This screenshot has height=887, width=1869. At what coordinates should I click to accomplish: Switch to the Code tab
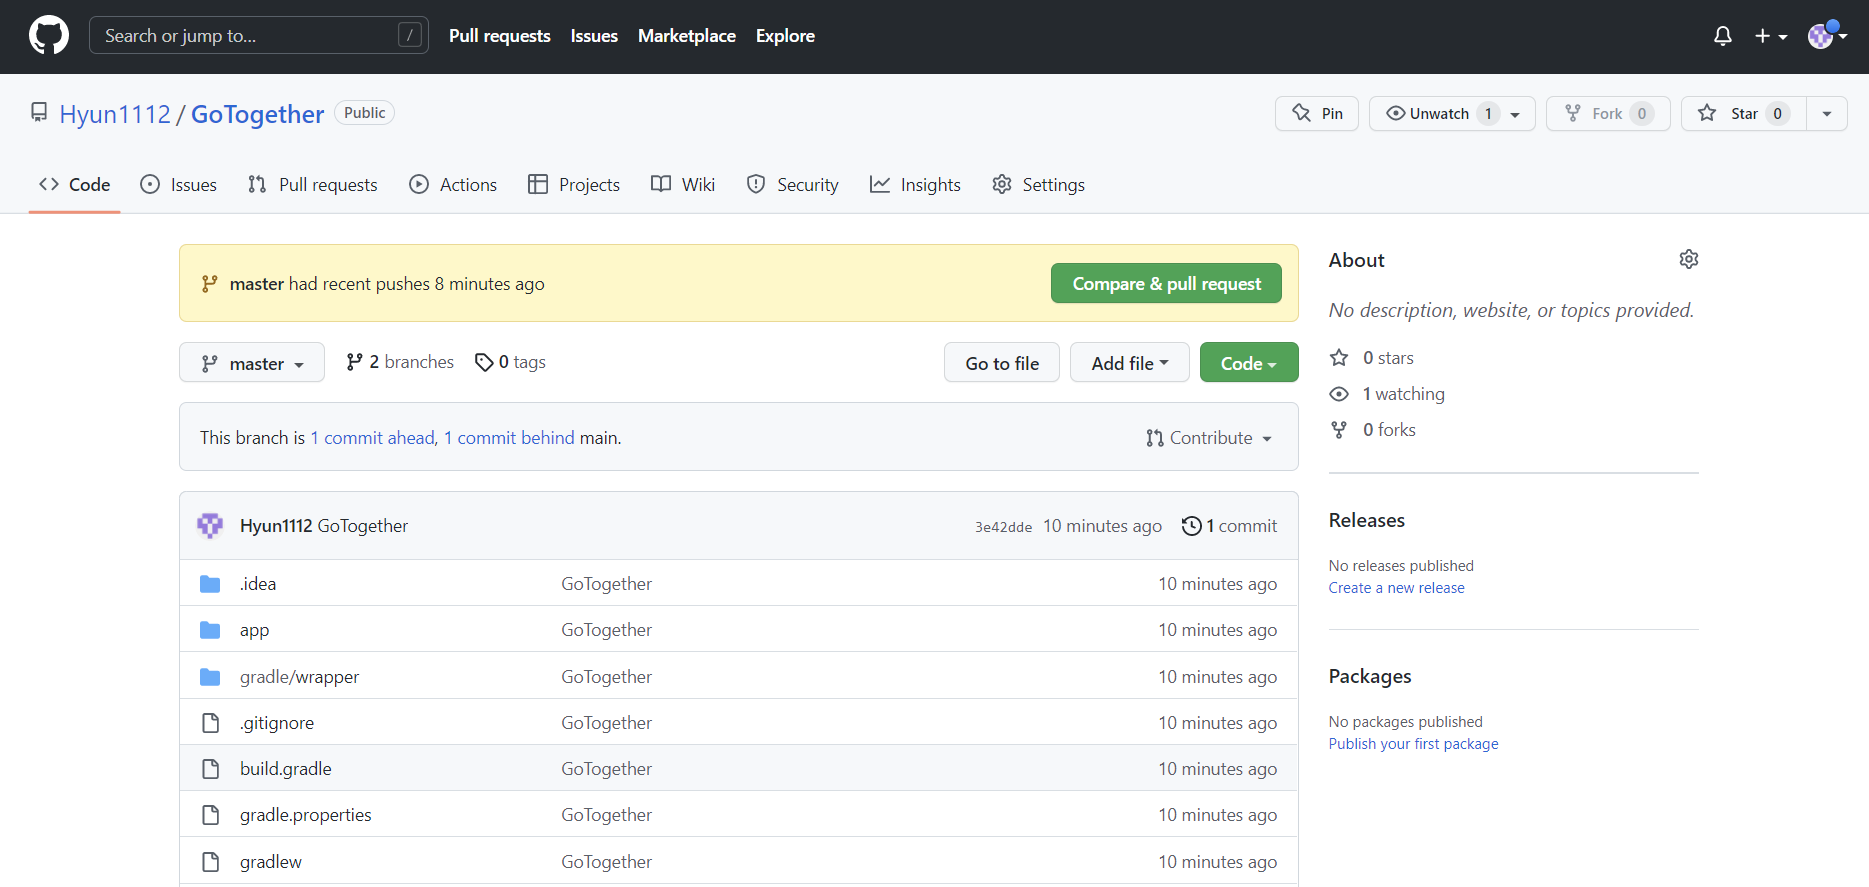[x=75, y=185]
